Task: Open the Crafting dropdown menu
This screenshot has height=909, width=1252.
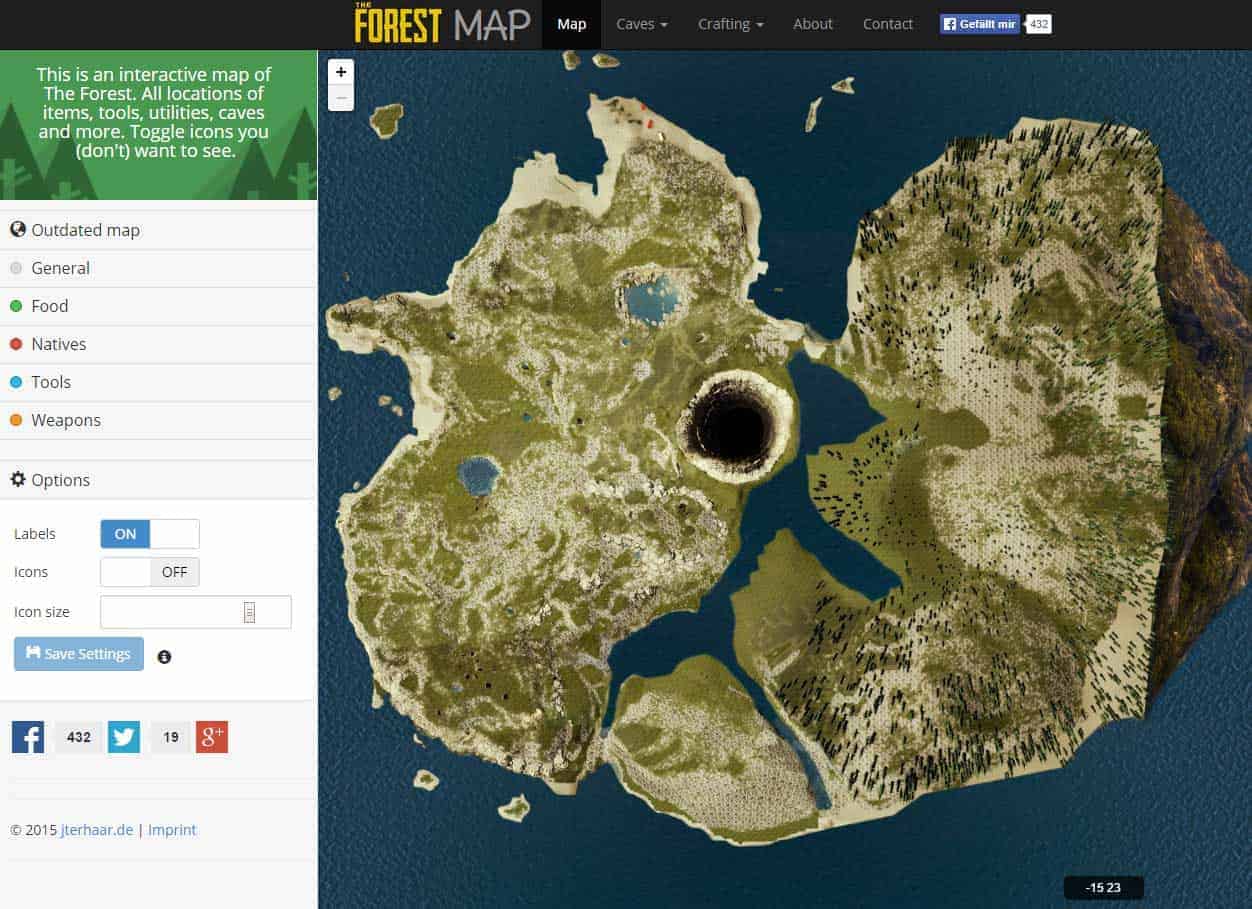Action: [730, 24]
